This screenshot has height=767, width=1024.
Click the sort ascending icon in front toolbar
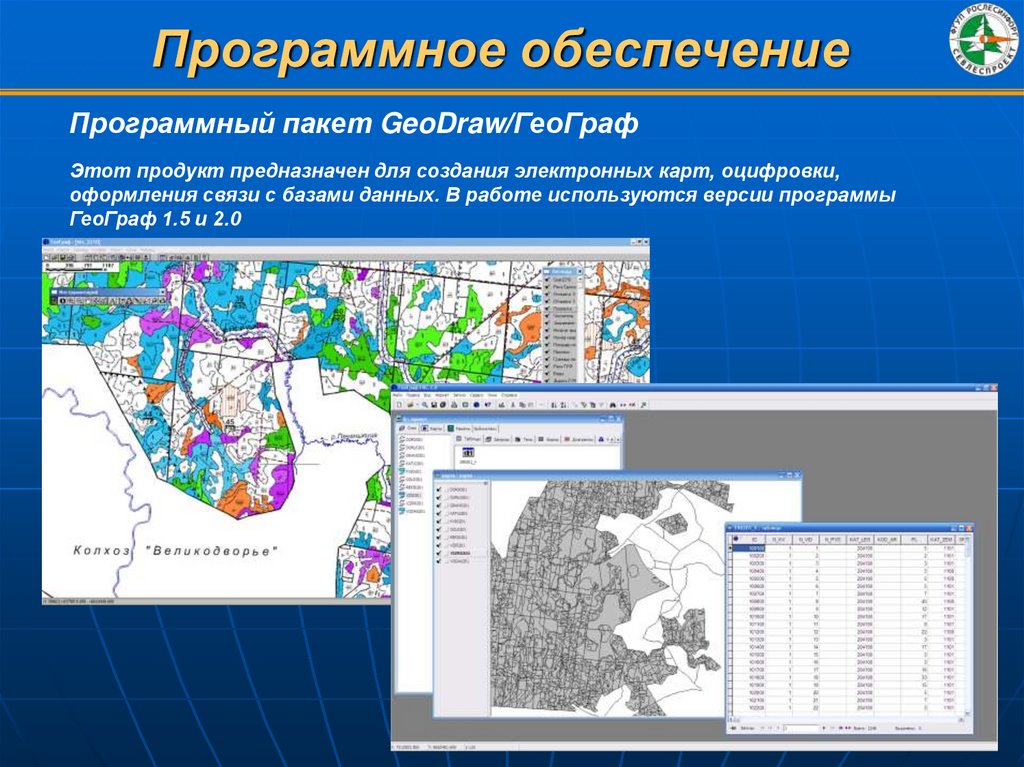(x=553, y=405)
